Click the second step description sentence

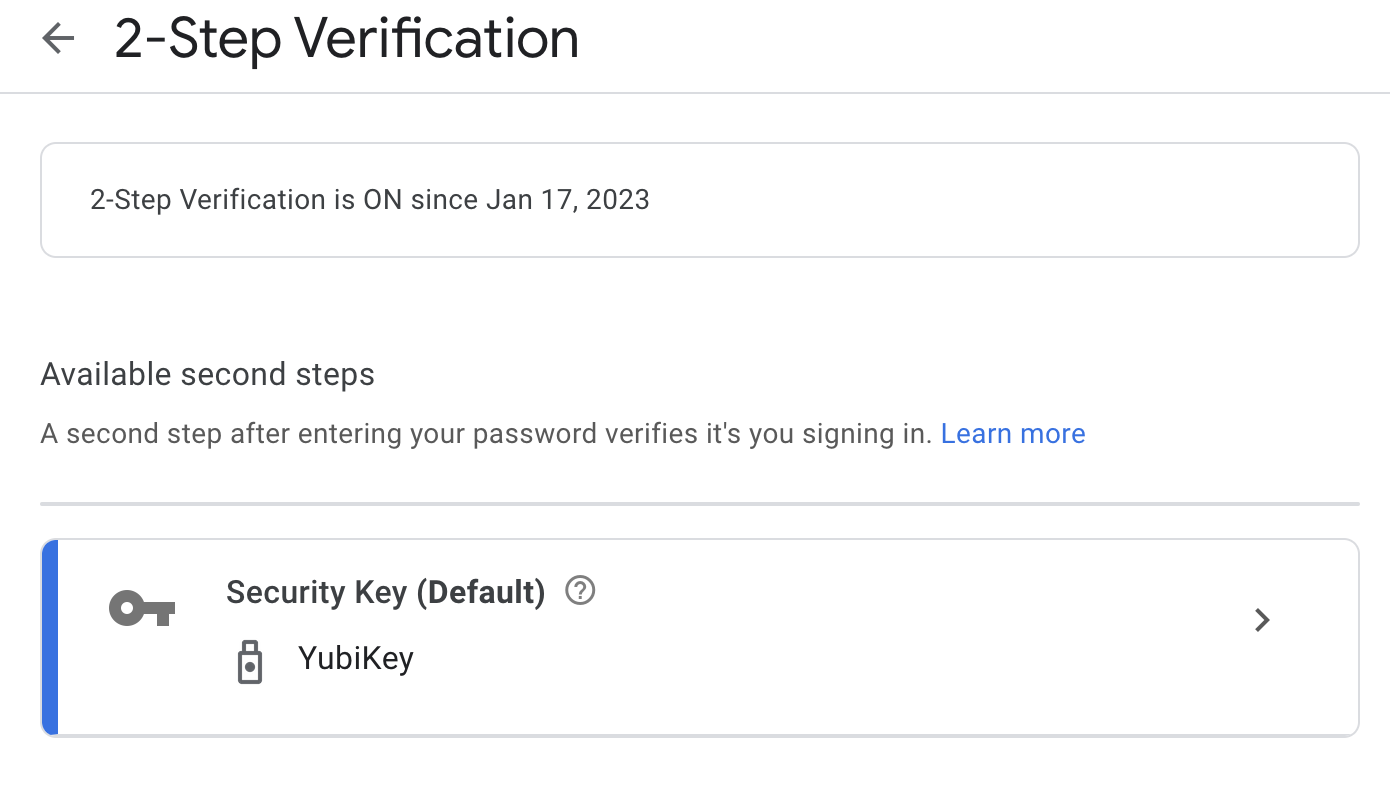coord(487,434)
